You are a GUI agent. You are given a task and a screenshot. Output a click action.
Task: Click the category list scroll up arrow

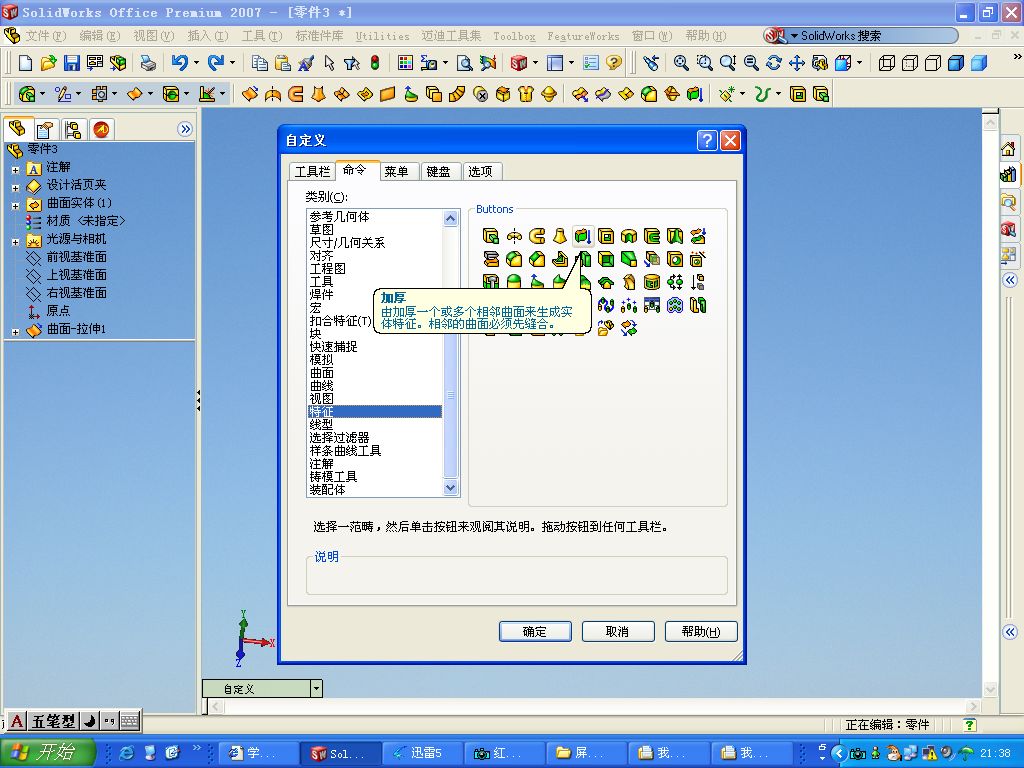451,218
